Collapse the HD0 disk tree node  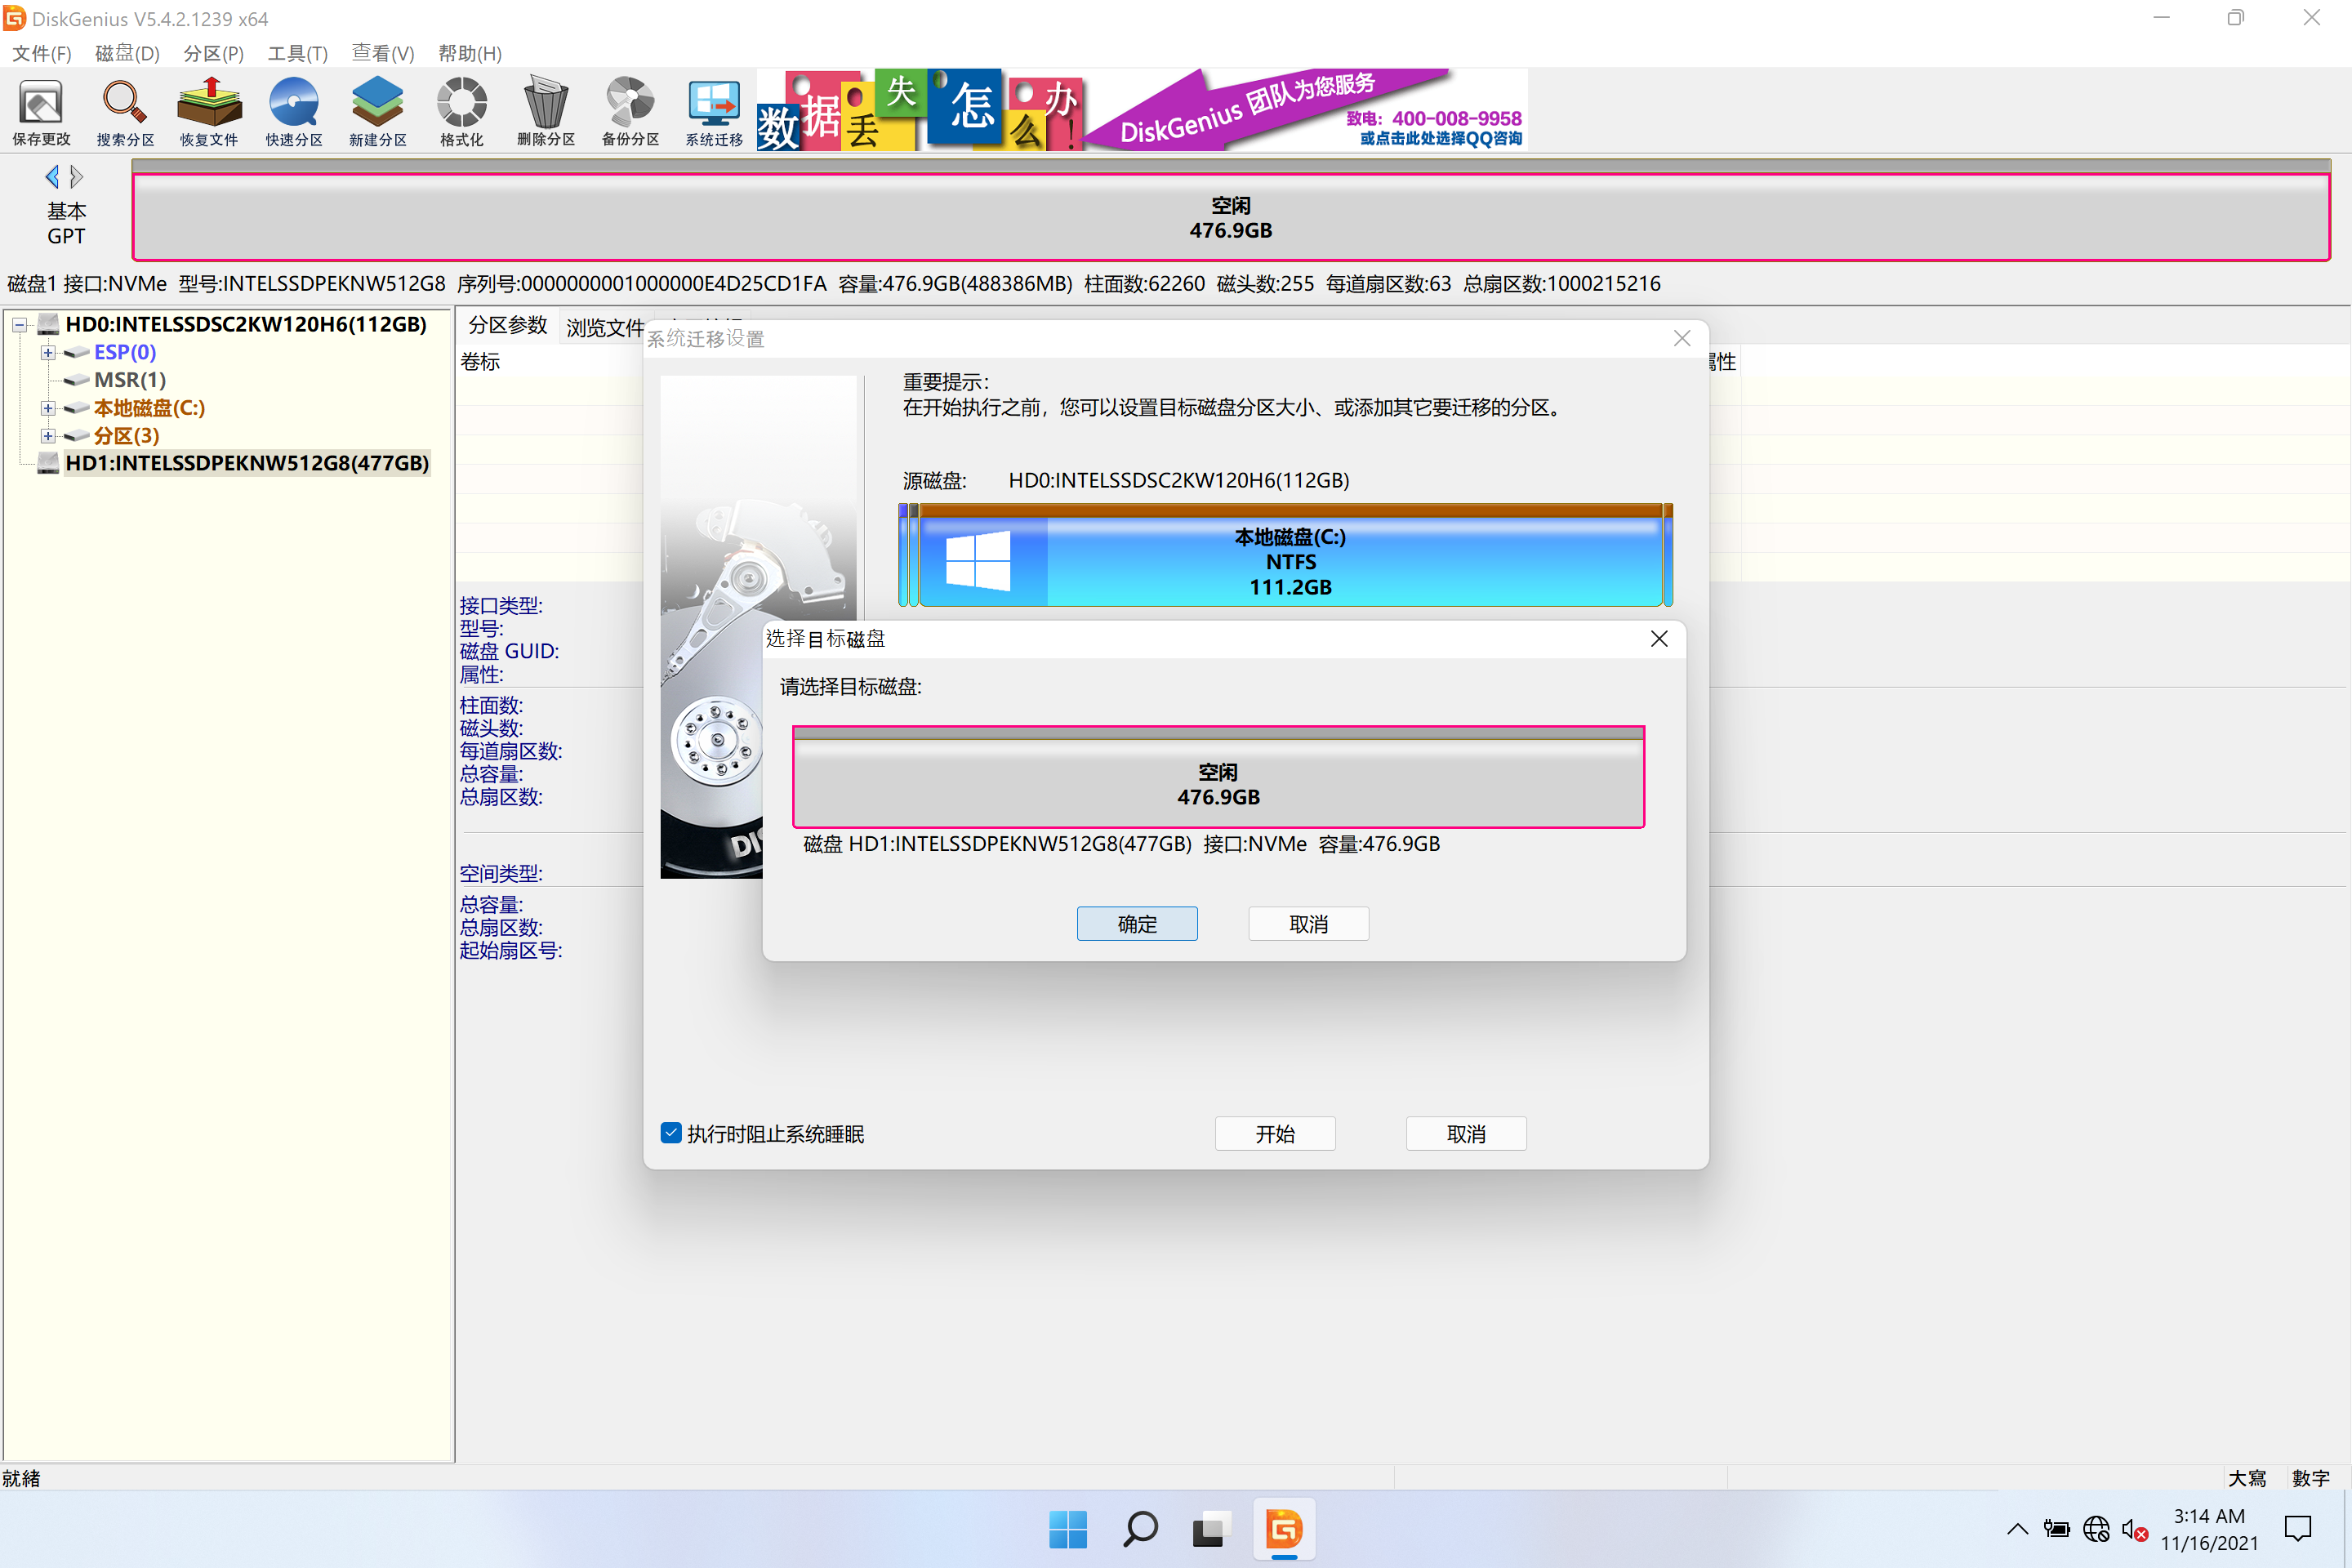click(20, 324)
